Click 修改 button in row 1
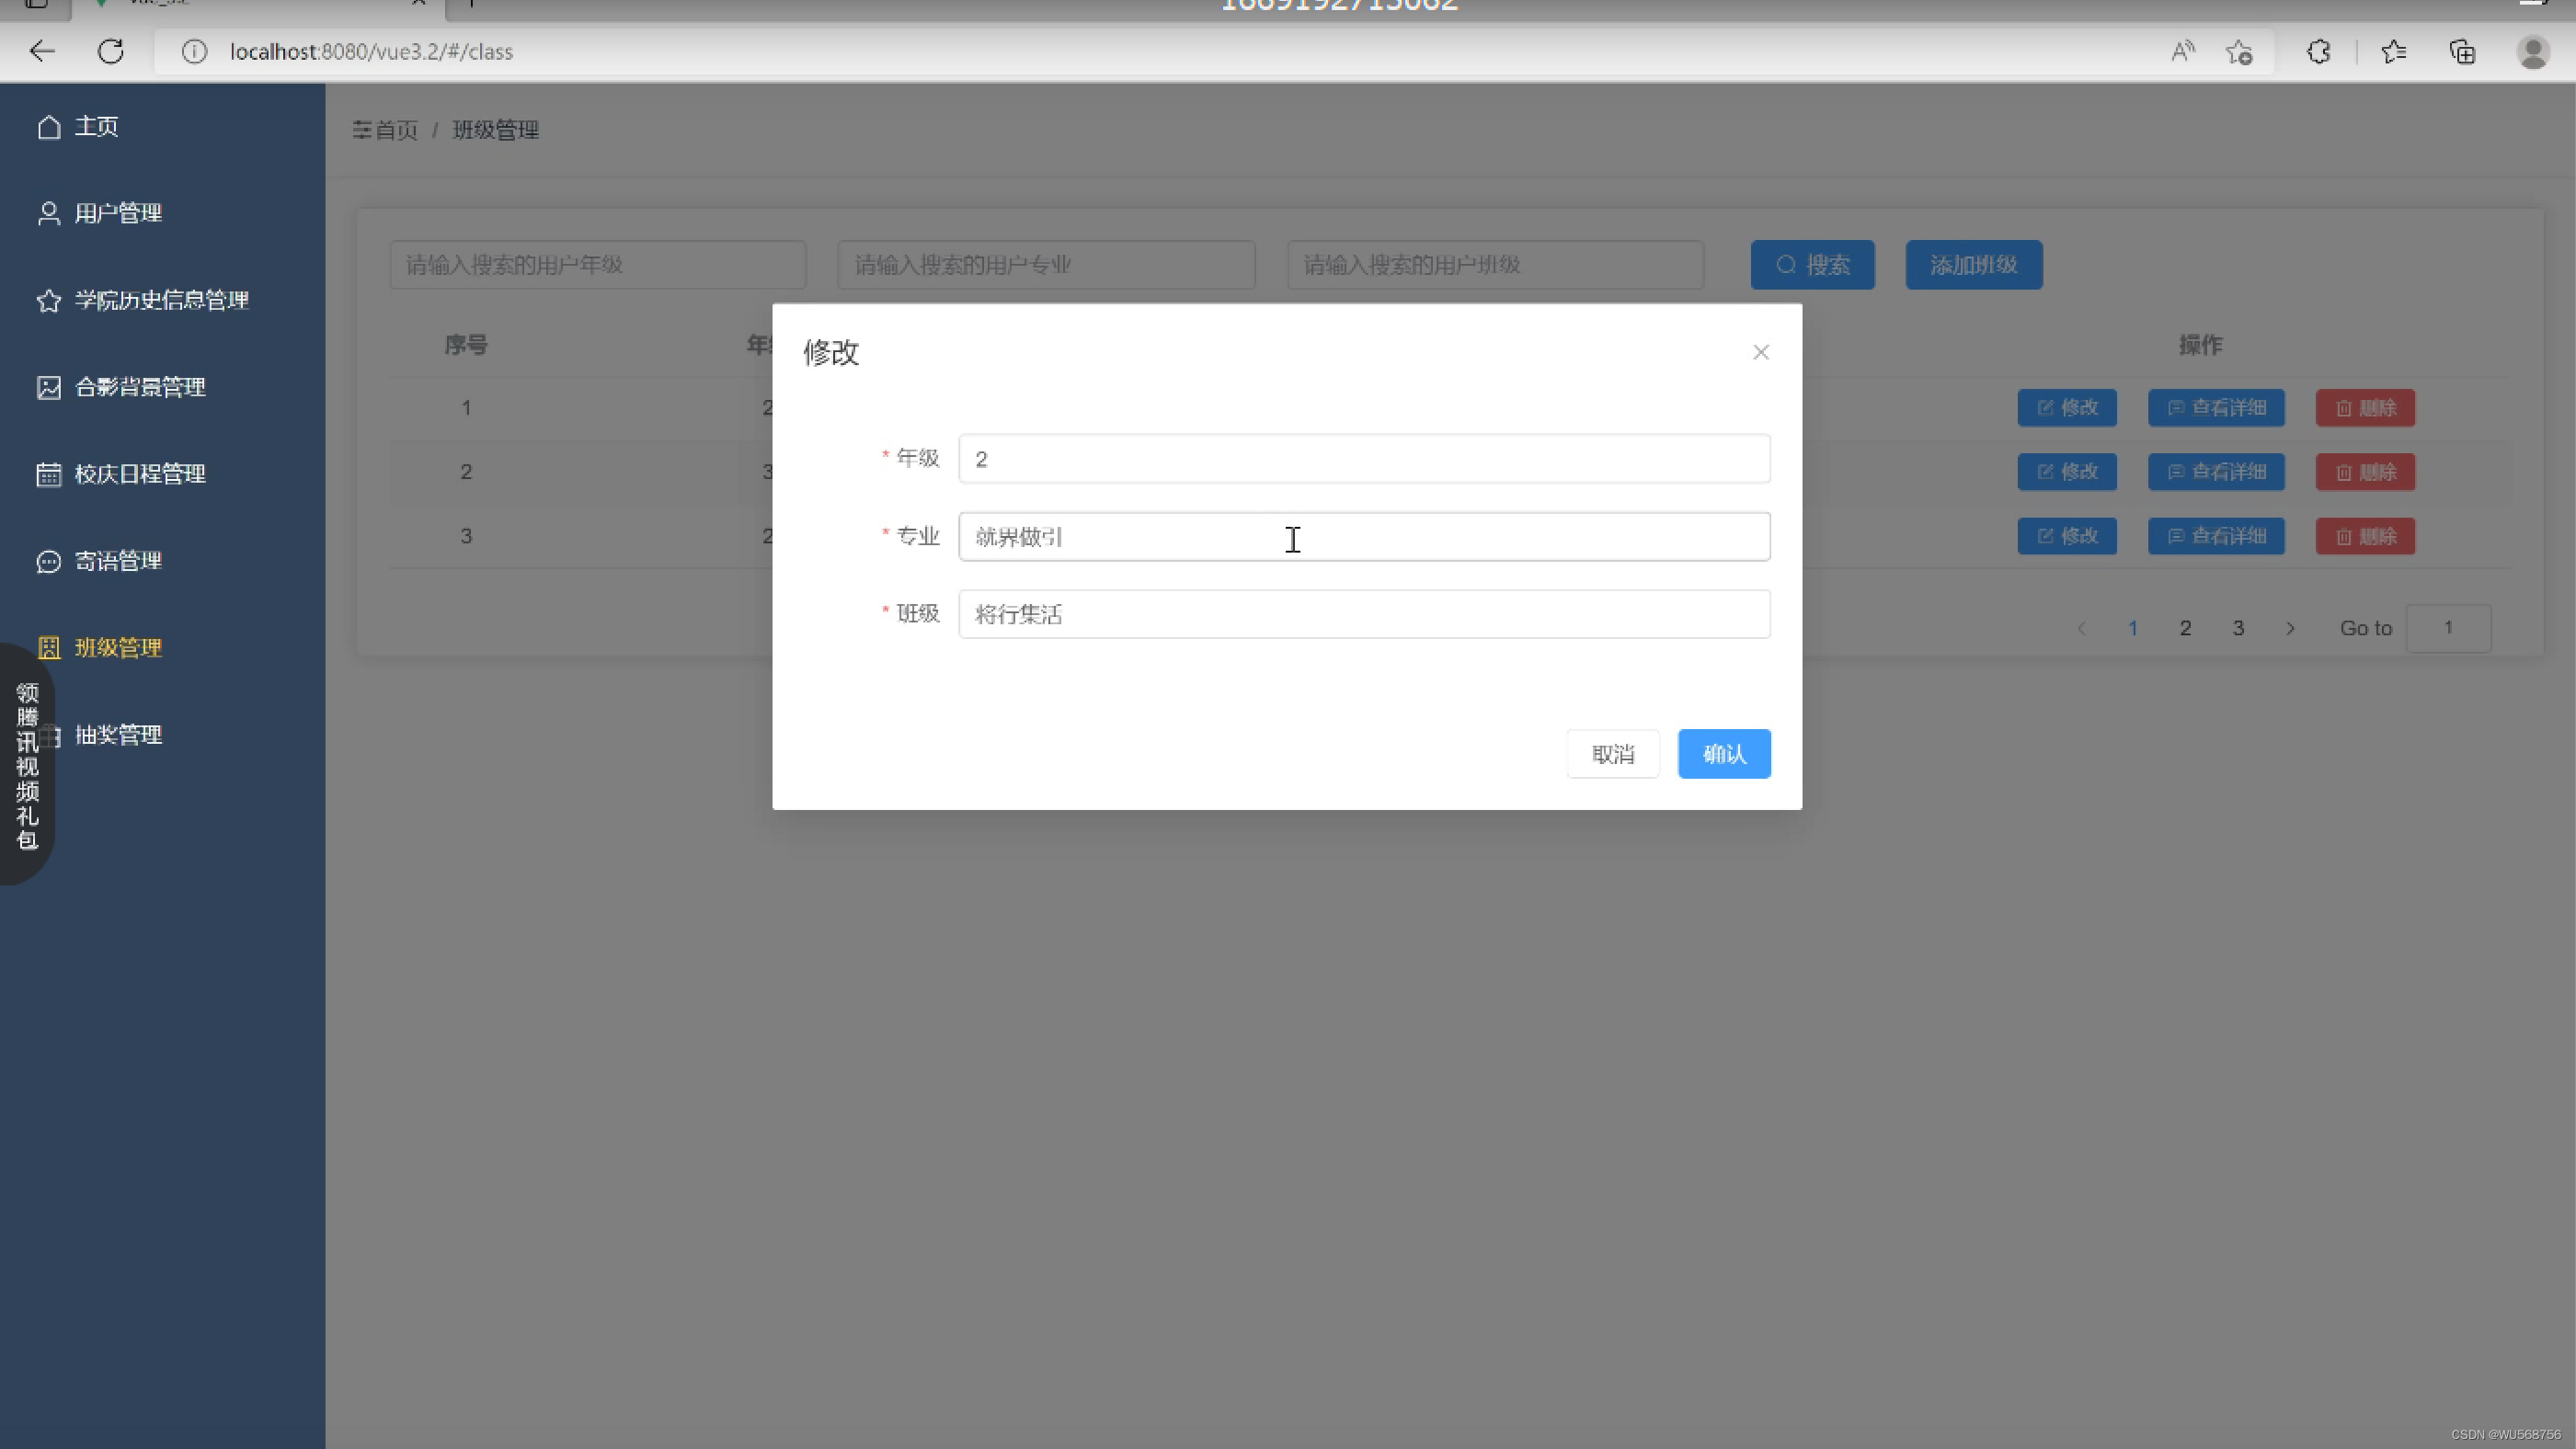 tap(2067, 408)
